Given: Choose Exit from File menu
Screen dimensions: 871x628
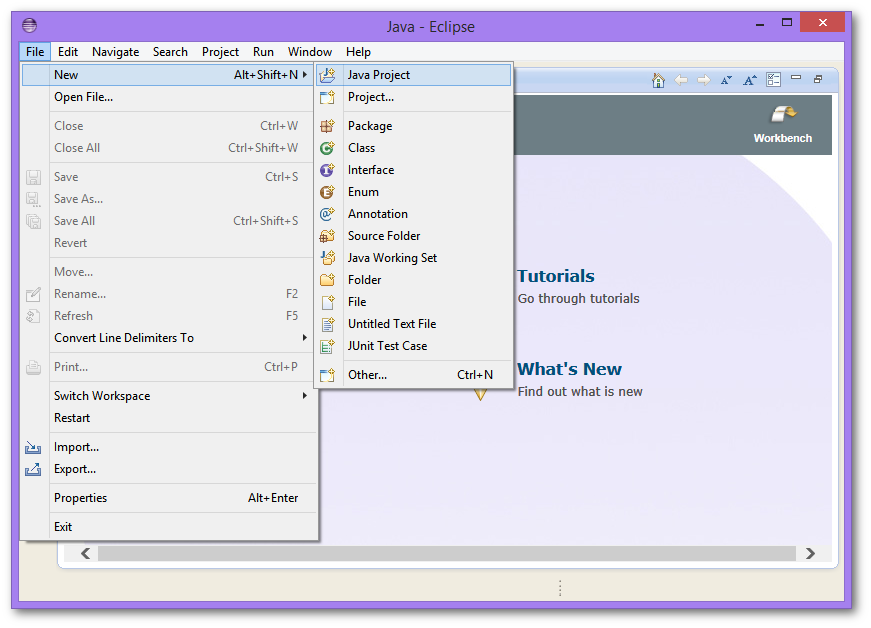Looking at the screenshot, I should (x=168, y=527).
